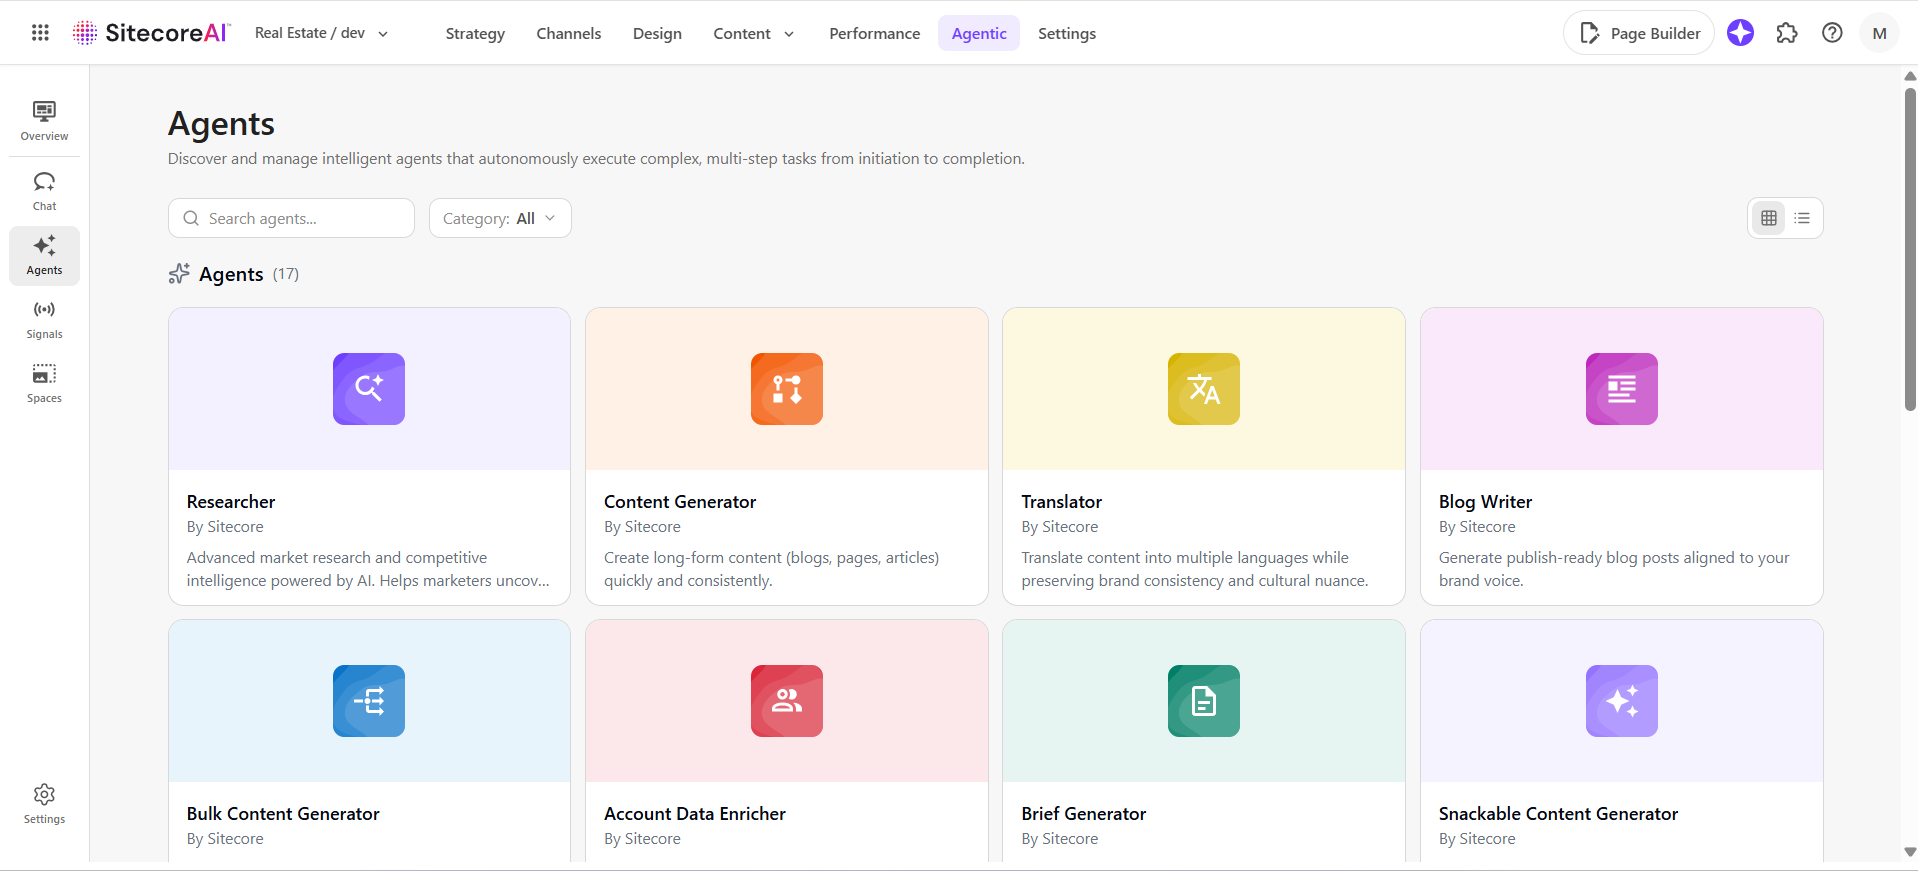This screenshot has height=871, width=1918.
Task: Expand the Real Estate / dev environment dropdown
Action: tap(322, 33)
